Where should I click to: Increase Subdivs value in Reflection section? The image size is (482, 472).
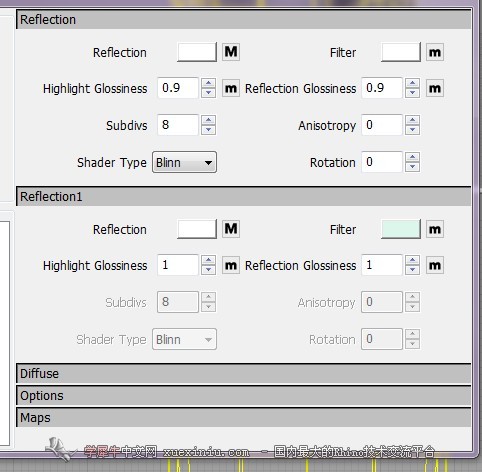pyautogui.click(x=209, y=120)
